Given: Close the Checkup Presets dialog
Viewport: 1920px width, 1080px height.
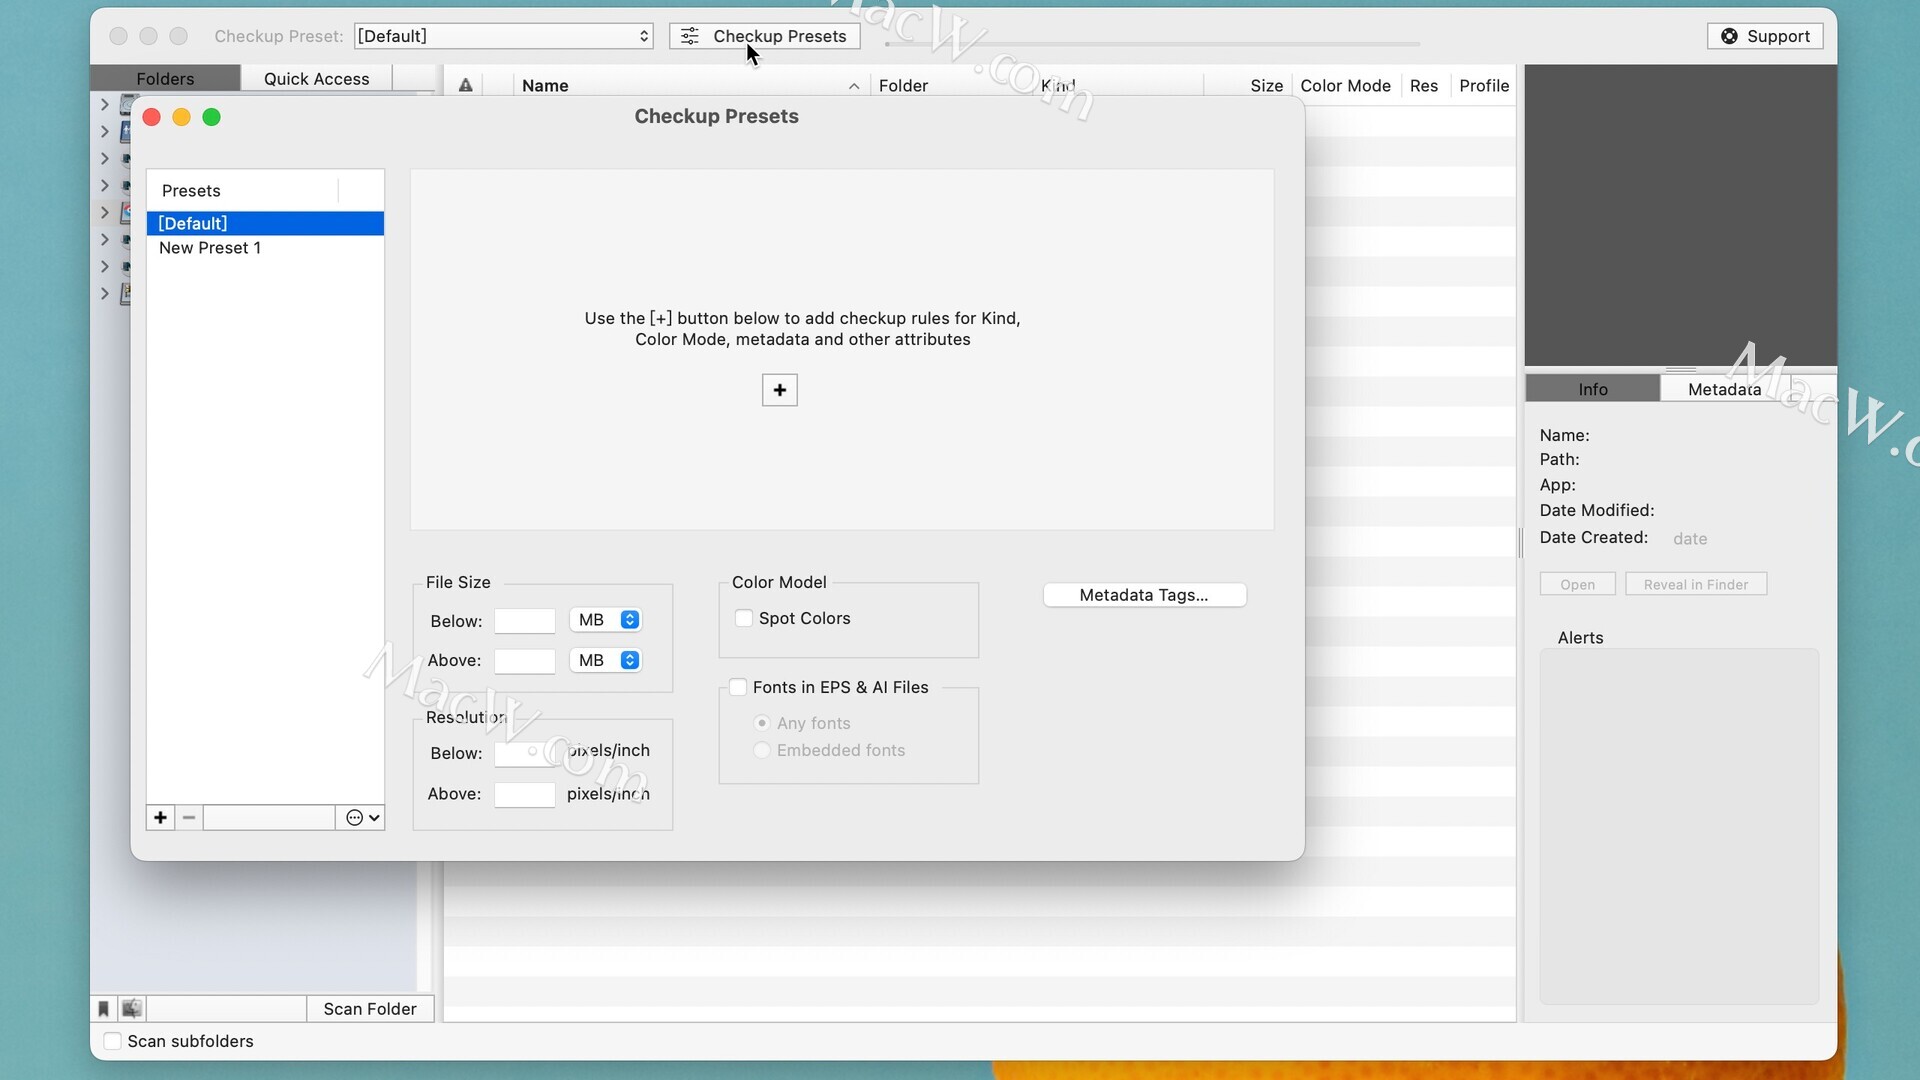Looking at the screenshot, I should (152, 117).
